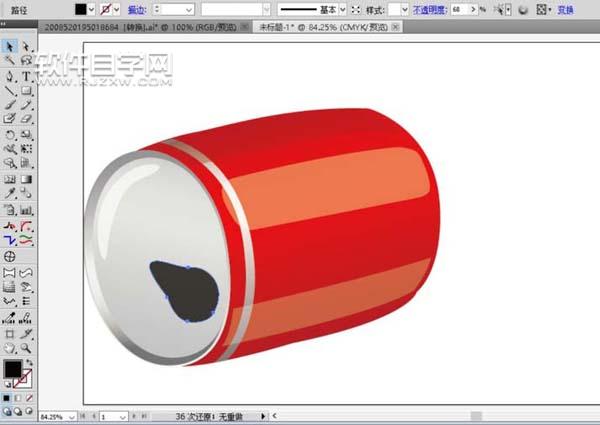Switch to the 未标题-1 document tab

click(x=310, y=27)
